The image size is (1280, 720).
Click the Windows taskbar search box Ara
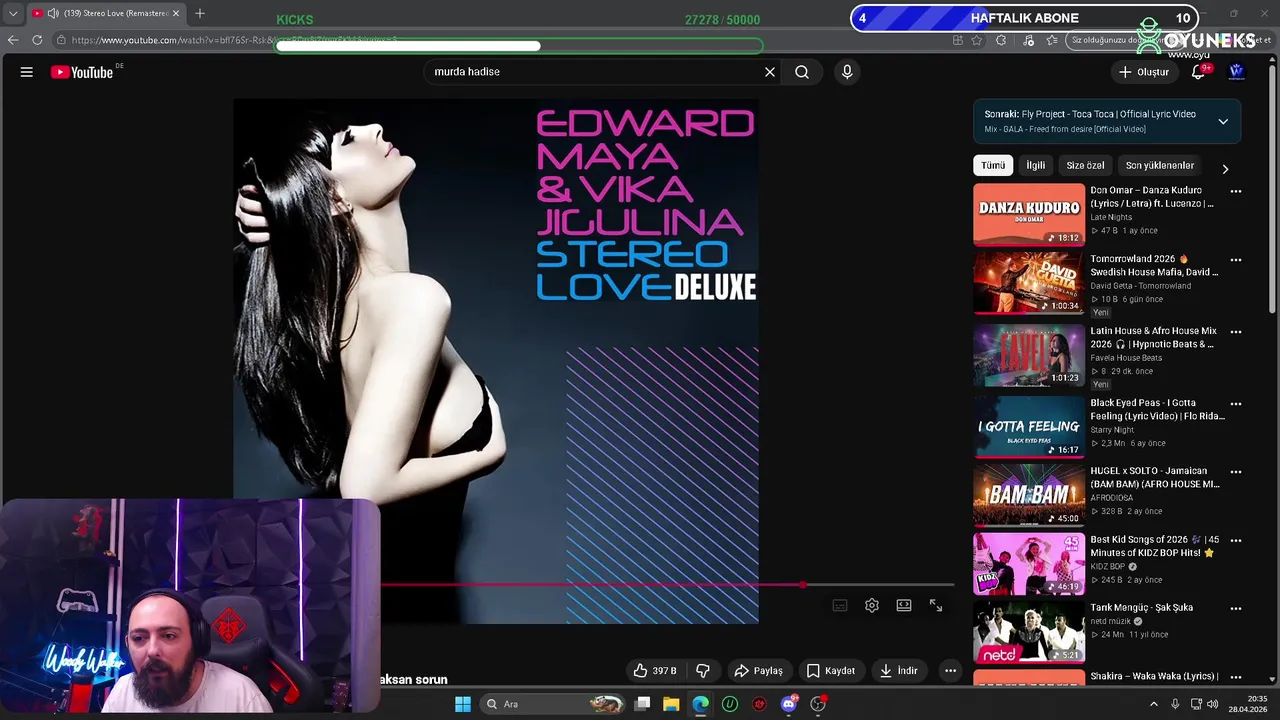pos(553,704)
